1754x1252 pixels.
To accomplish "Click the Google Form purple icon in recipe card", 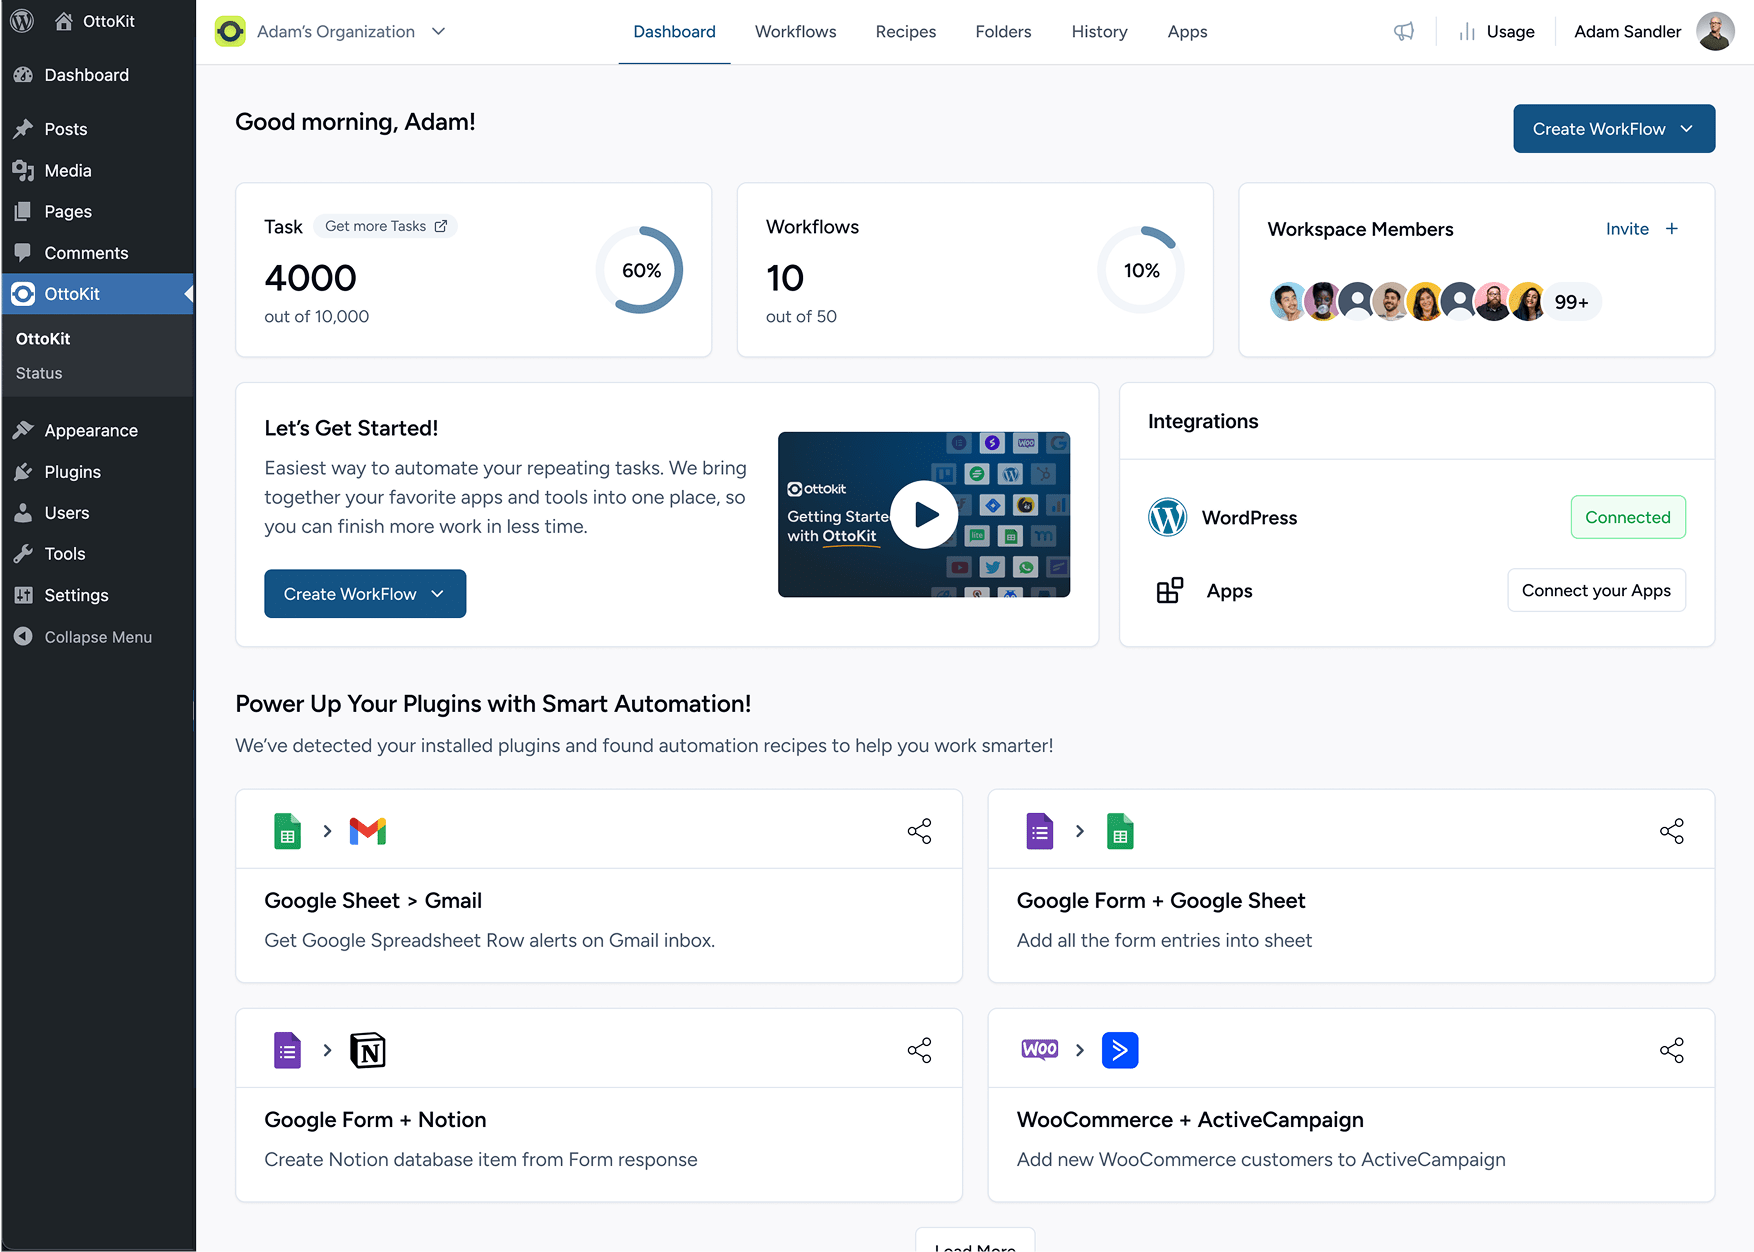I will [x=1039, y=830].
